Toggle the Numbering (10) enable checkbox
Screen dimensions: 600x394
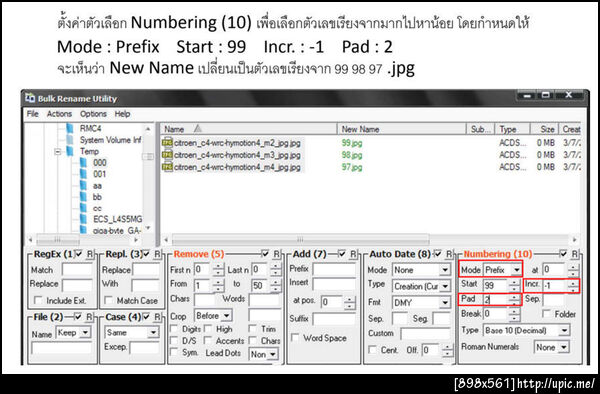563,254
